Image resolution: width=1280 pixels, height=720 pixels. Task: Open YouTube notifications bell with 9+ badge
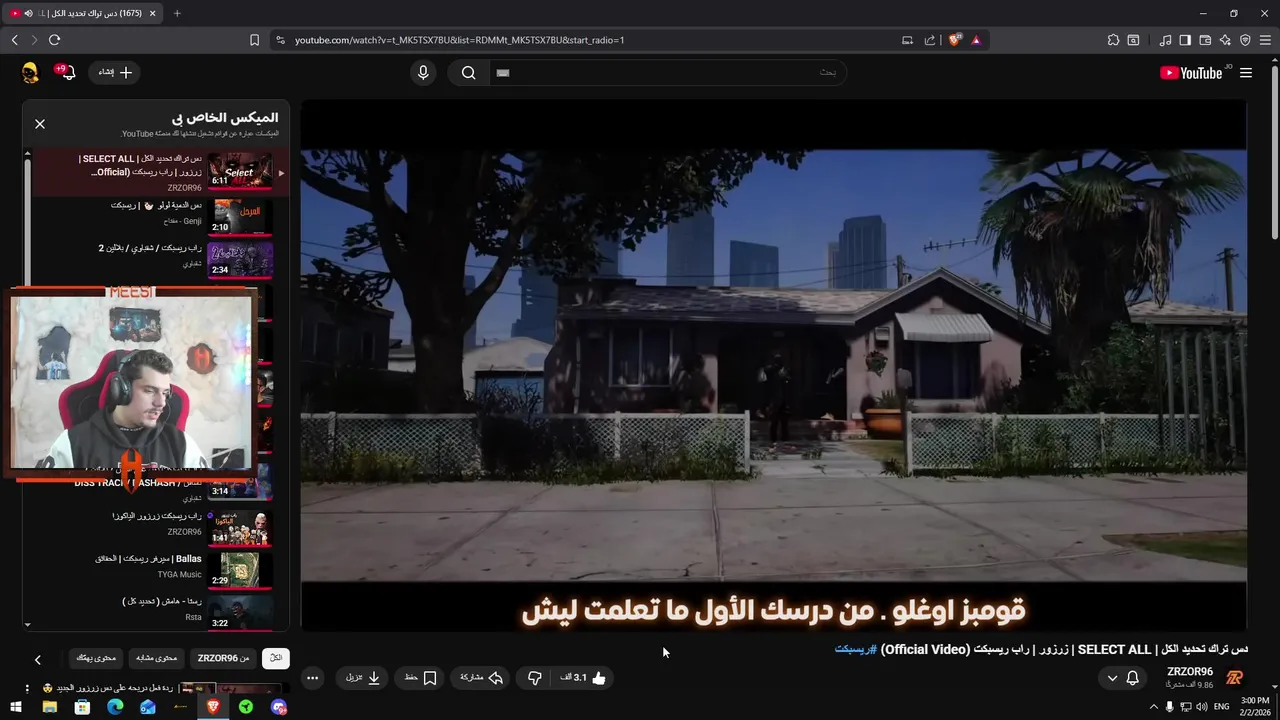[x=66, y=72]
